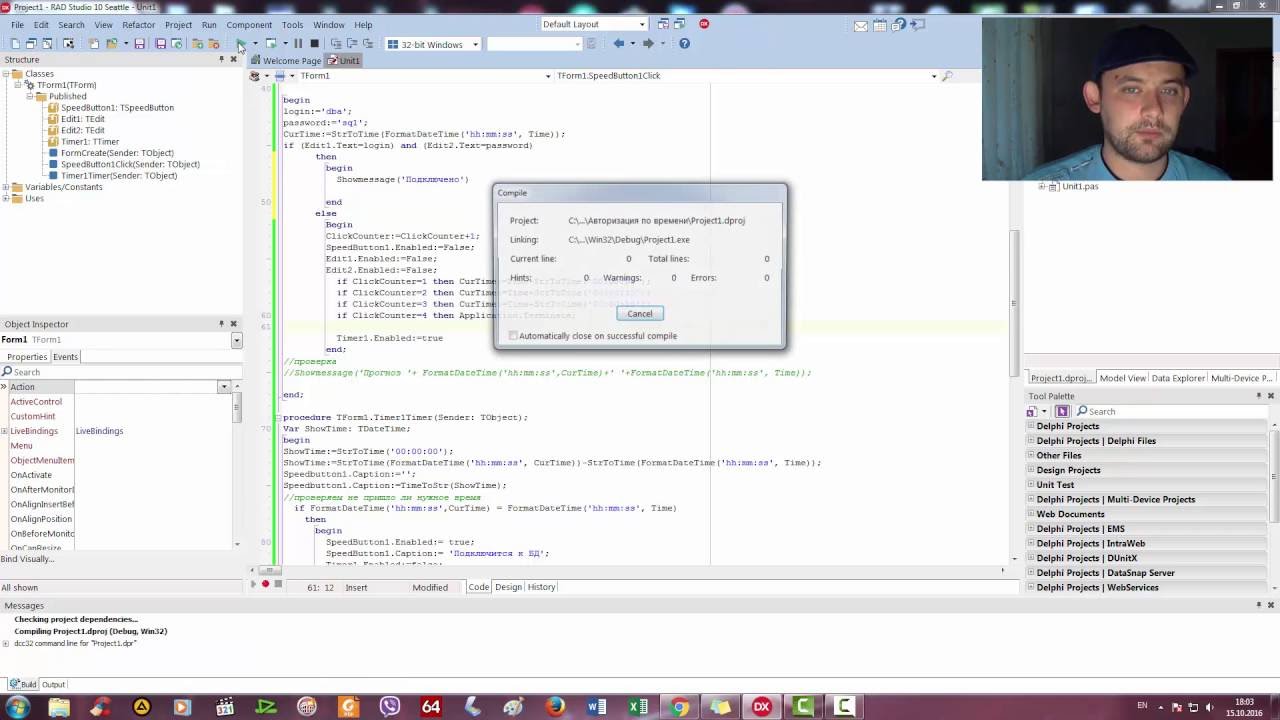Click the Forward navigation arrow icon

tap(648, 43)
